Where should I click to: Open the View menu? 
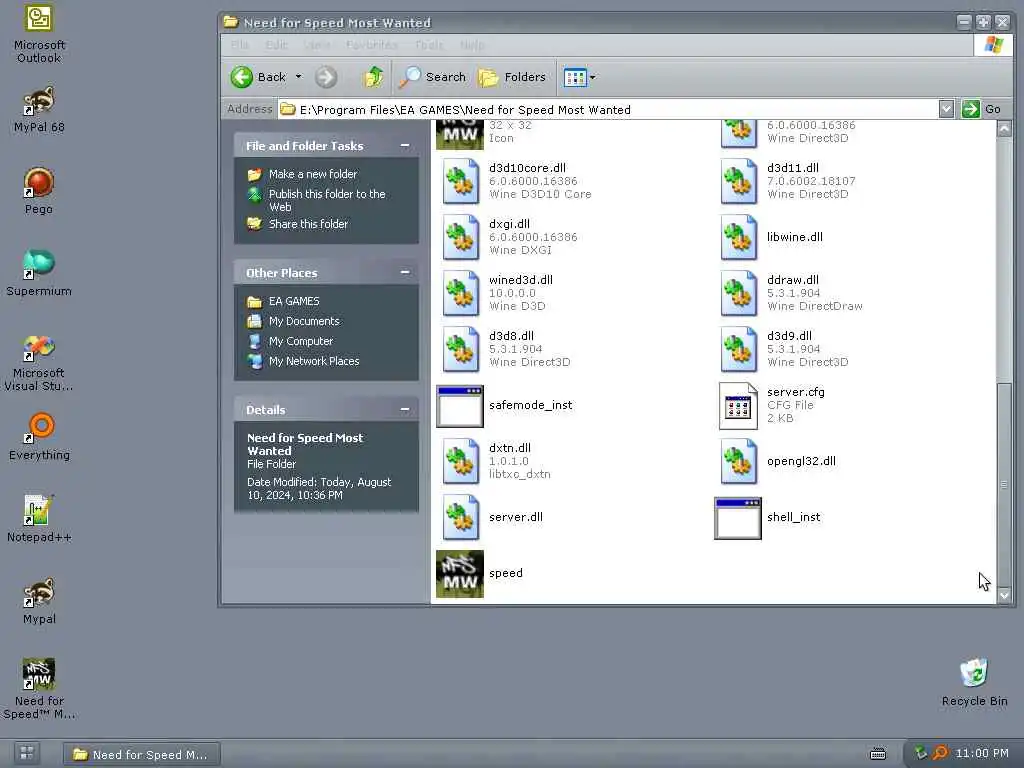[317, 45]
